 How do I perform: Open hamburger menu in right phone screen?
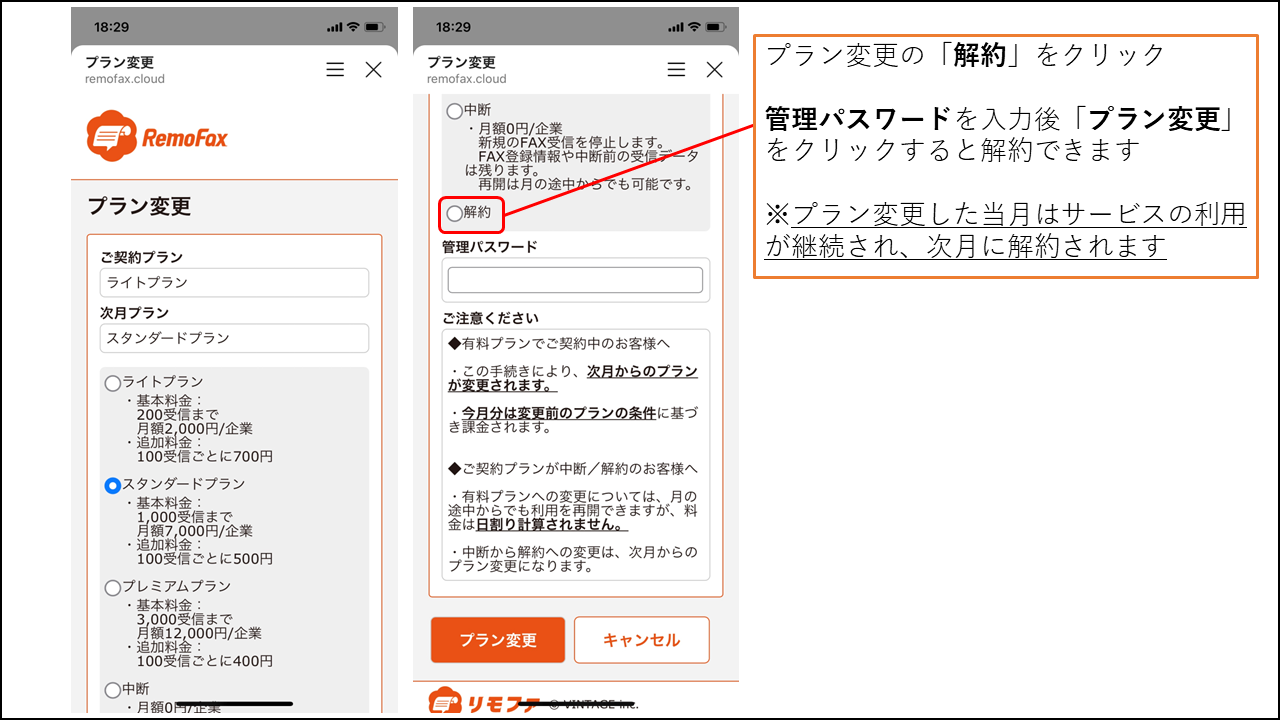click(677, 69)
